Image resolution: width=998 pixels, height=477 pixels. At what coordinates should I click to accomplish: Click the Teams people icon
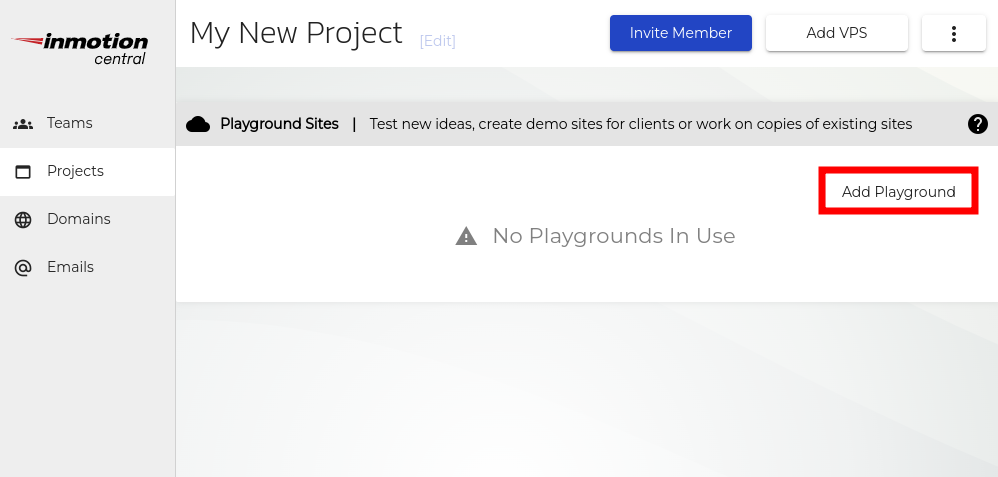23,124
